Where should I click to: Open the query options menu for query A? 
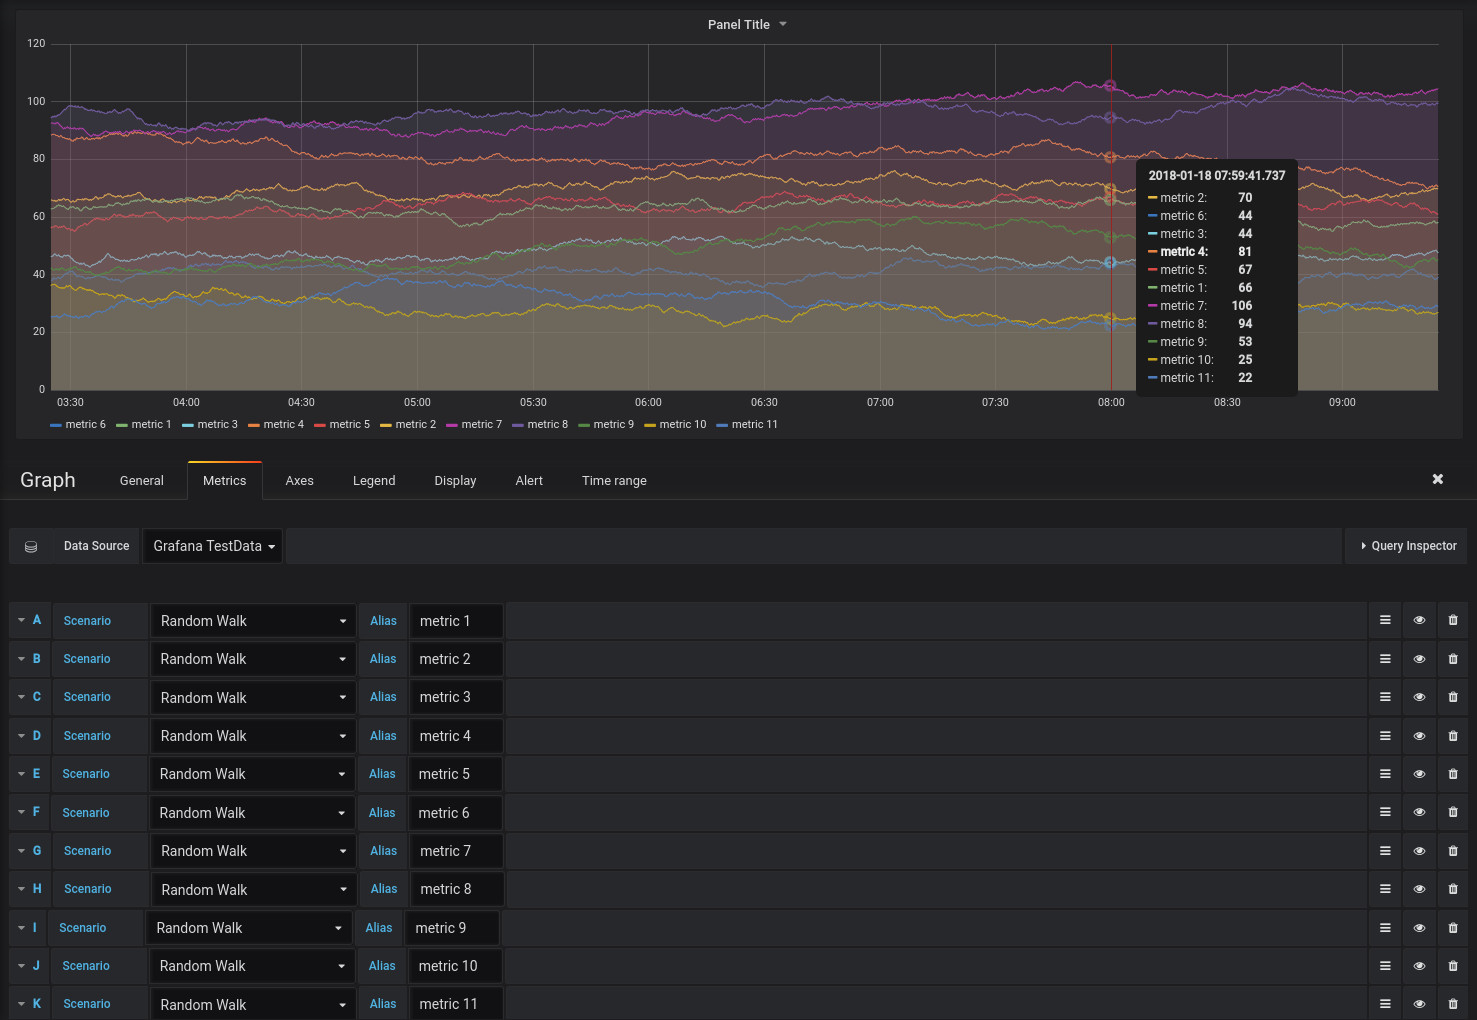click(1384, 620)
